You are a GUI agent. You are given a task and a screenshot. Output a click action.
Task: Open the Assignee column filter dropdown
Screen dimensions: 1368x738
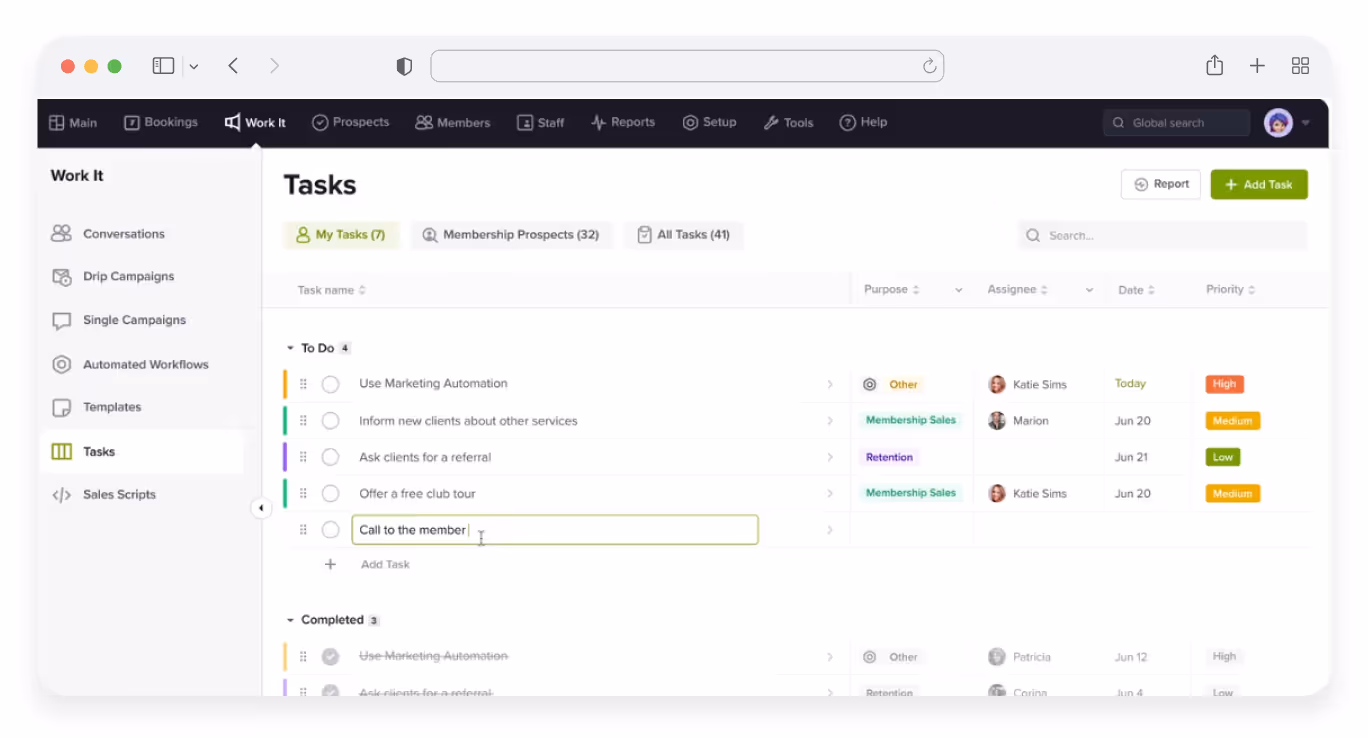[x=1089, y=291]
